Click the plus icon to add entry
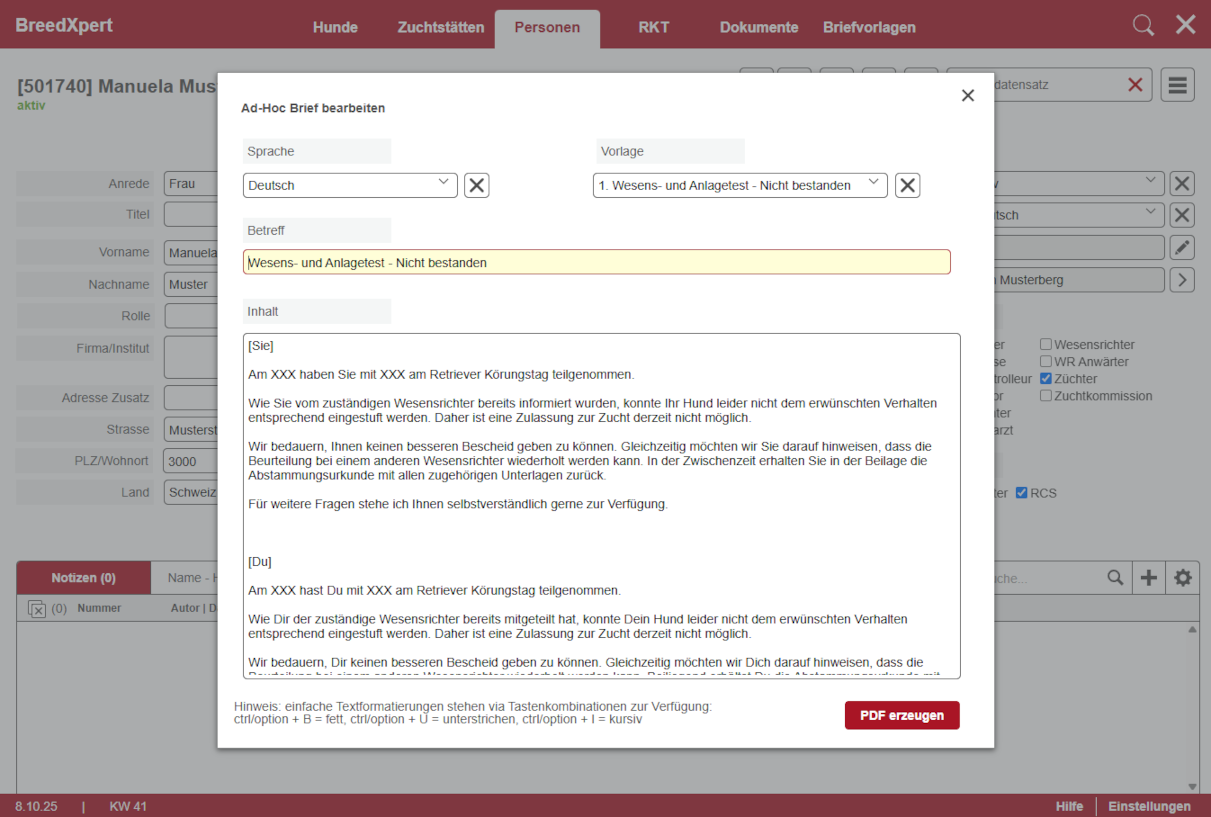The height and width of the screenshot is (817, 1211). point(1149,578)
